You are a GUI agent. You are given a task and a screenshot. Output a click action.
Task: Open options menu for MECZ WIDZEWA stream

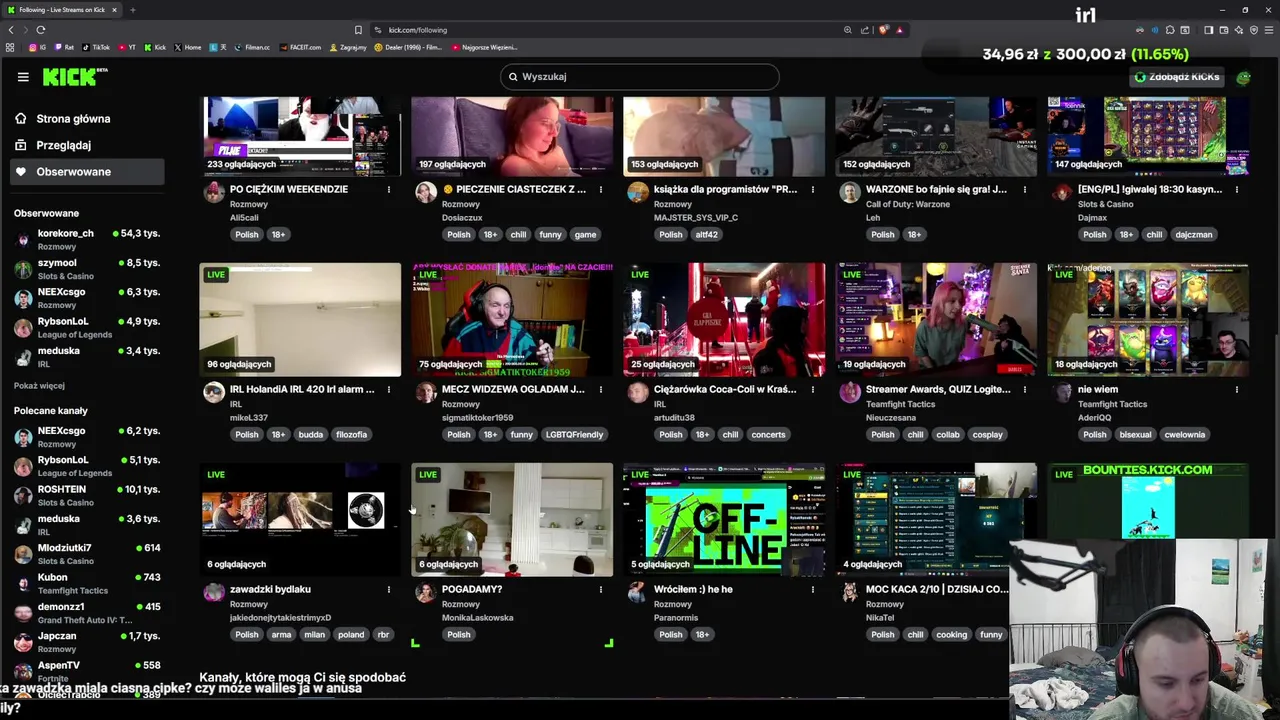pyautogui.click(x=601, y=389)
